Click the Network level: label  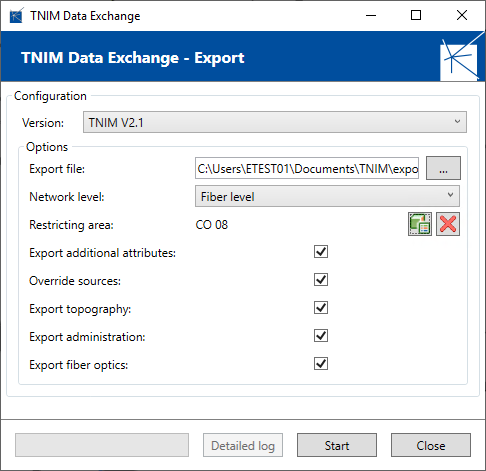(x=67, y=197)
